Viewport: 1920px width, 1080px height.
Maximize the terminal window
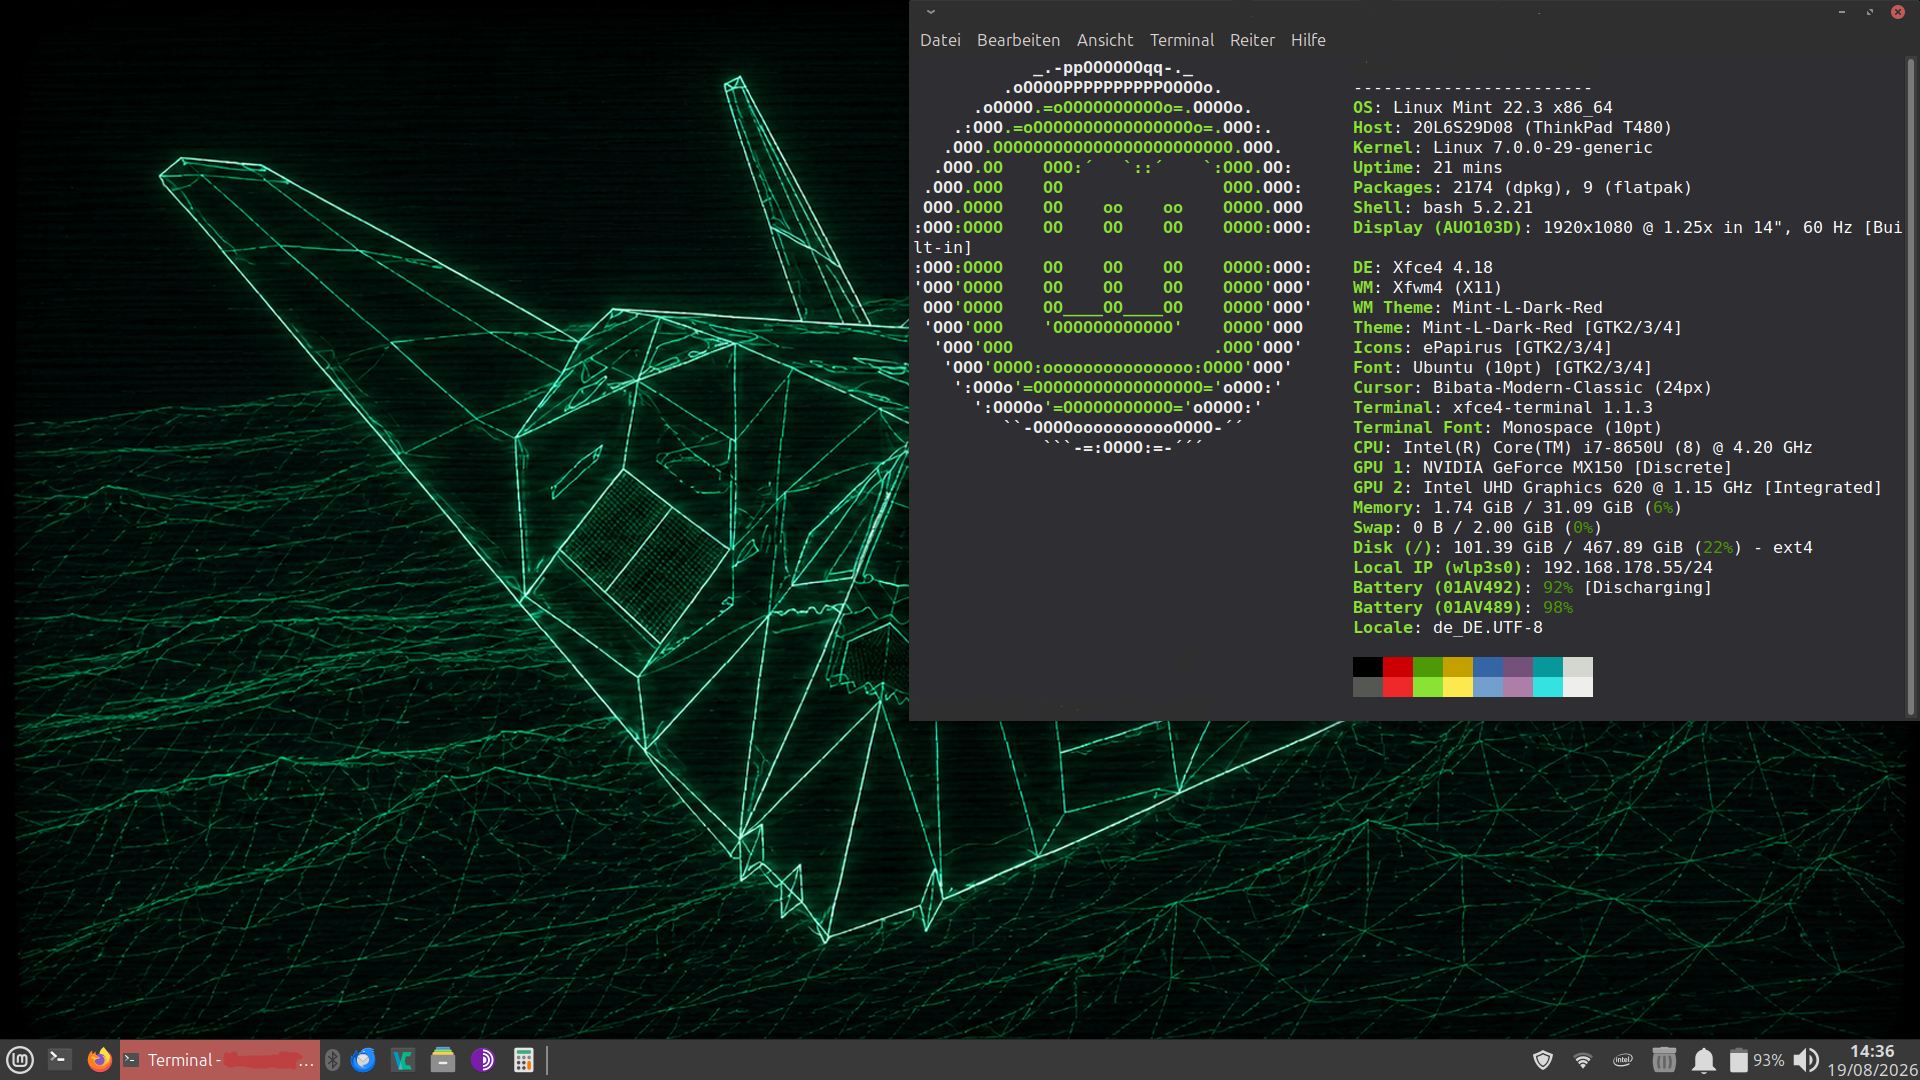click(1870, 12)
